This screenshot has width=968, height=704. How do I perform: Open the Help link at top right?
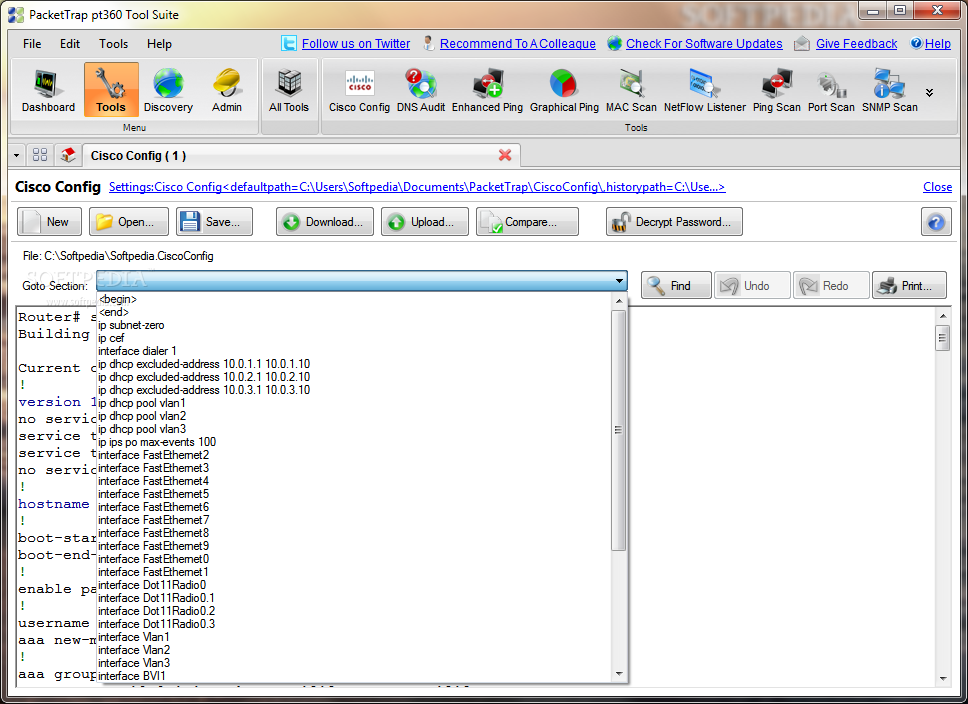pyautogui.click(x=937, y=44)
